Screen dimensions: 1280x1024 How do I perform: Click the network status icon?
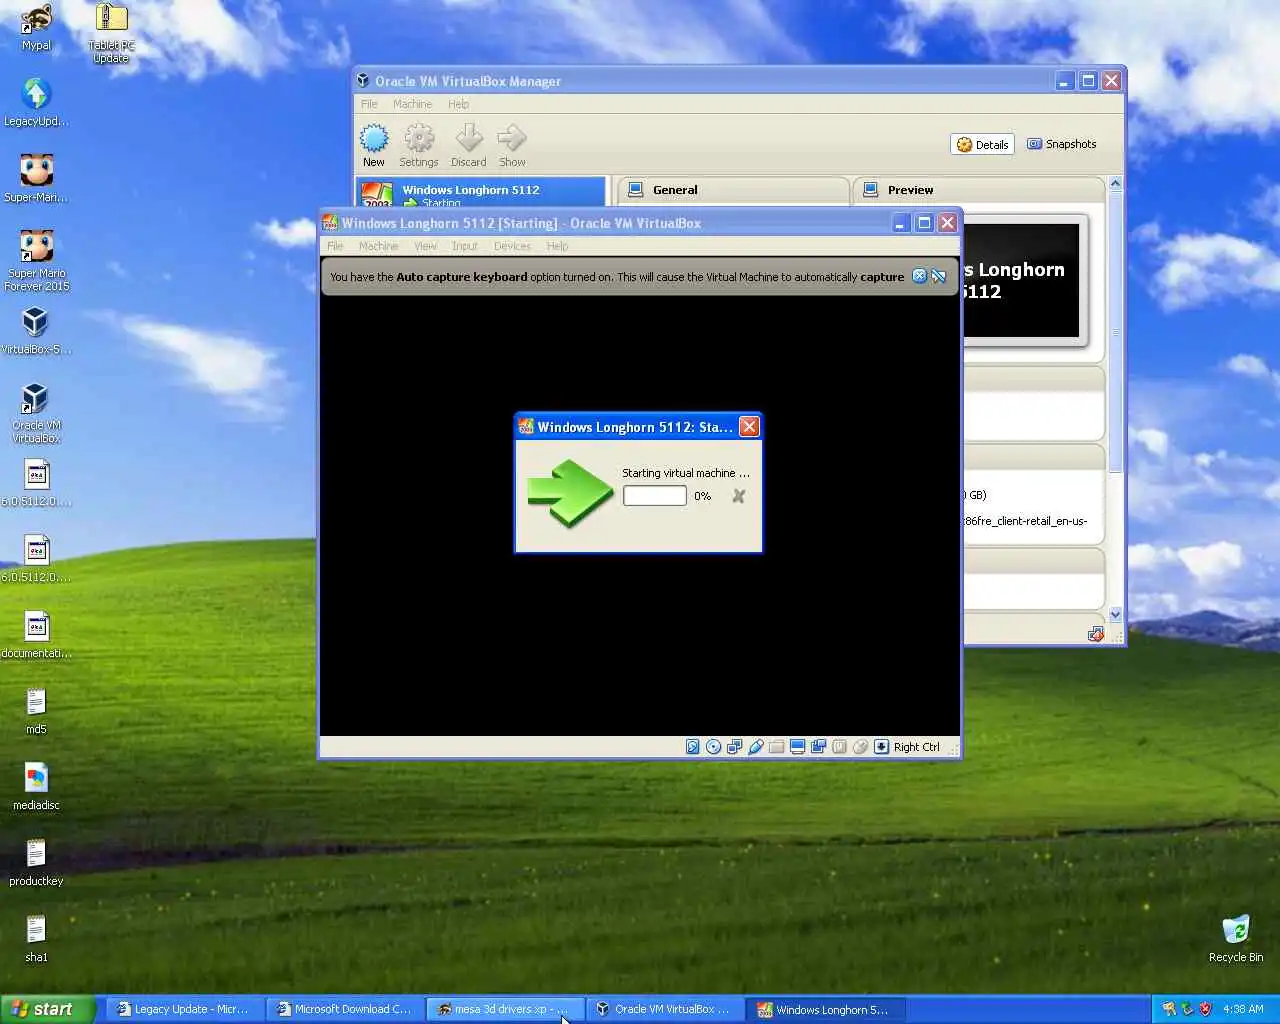pos(734,747)
